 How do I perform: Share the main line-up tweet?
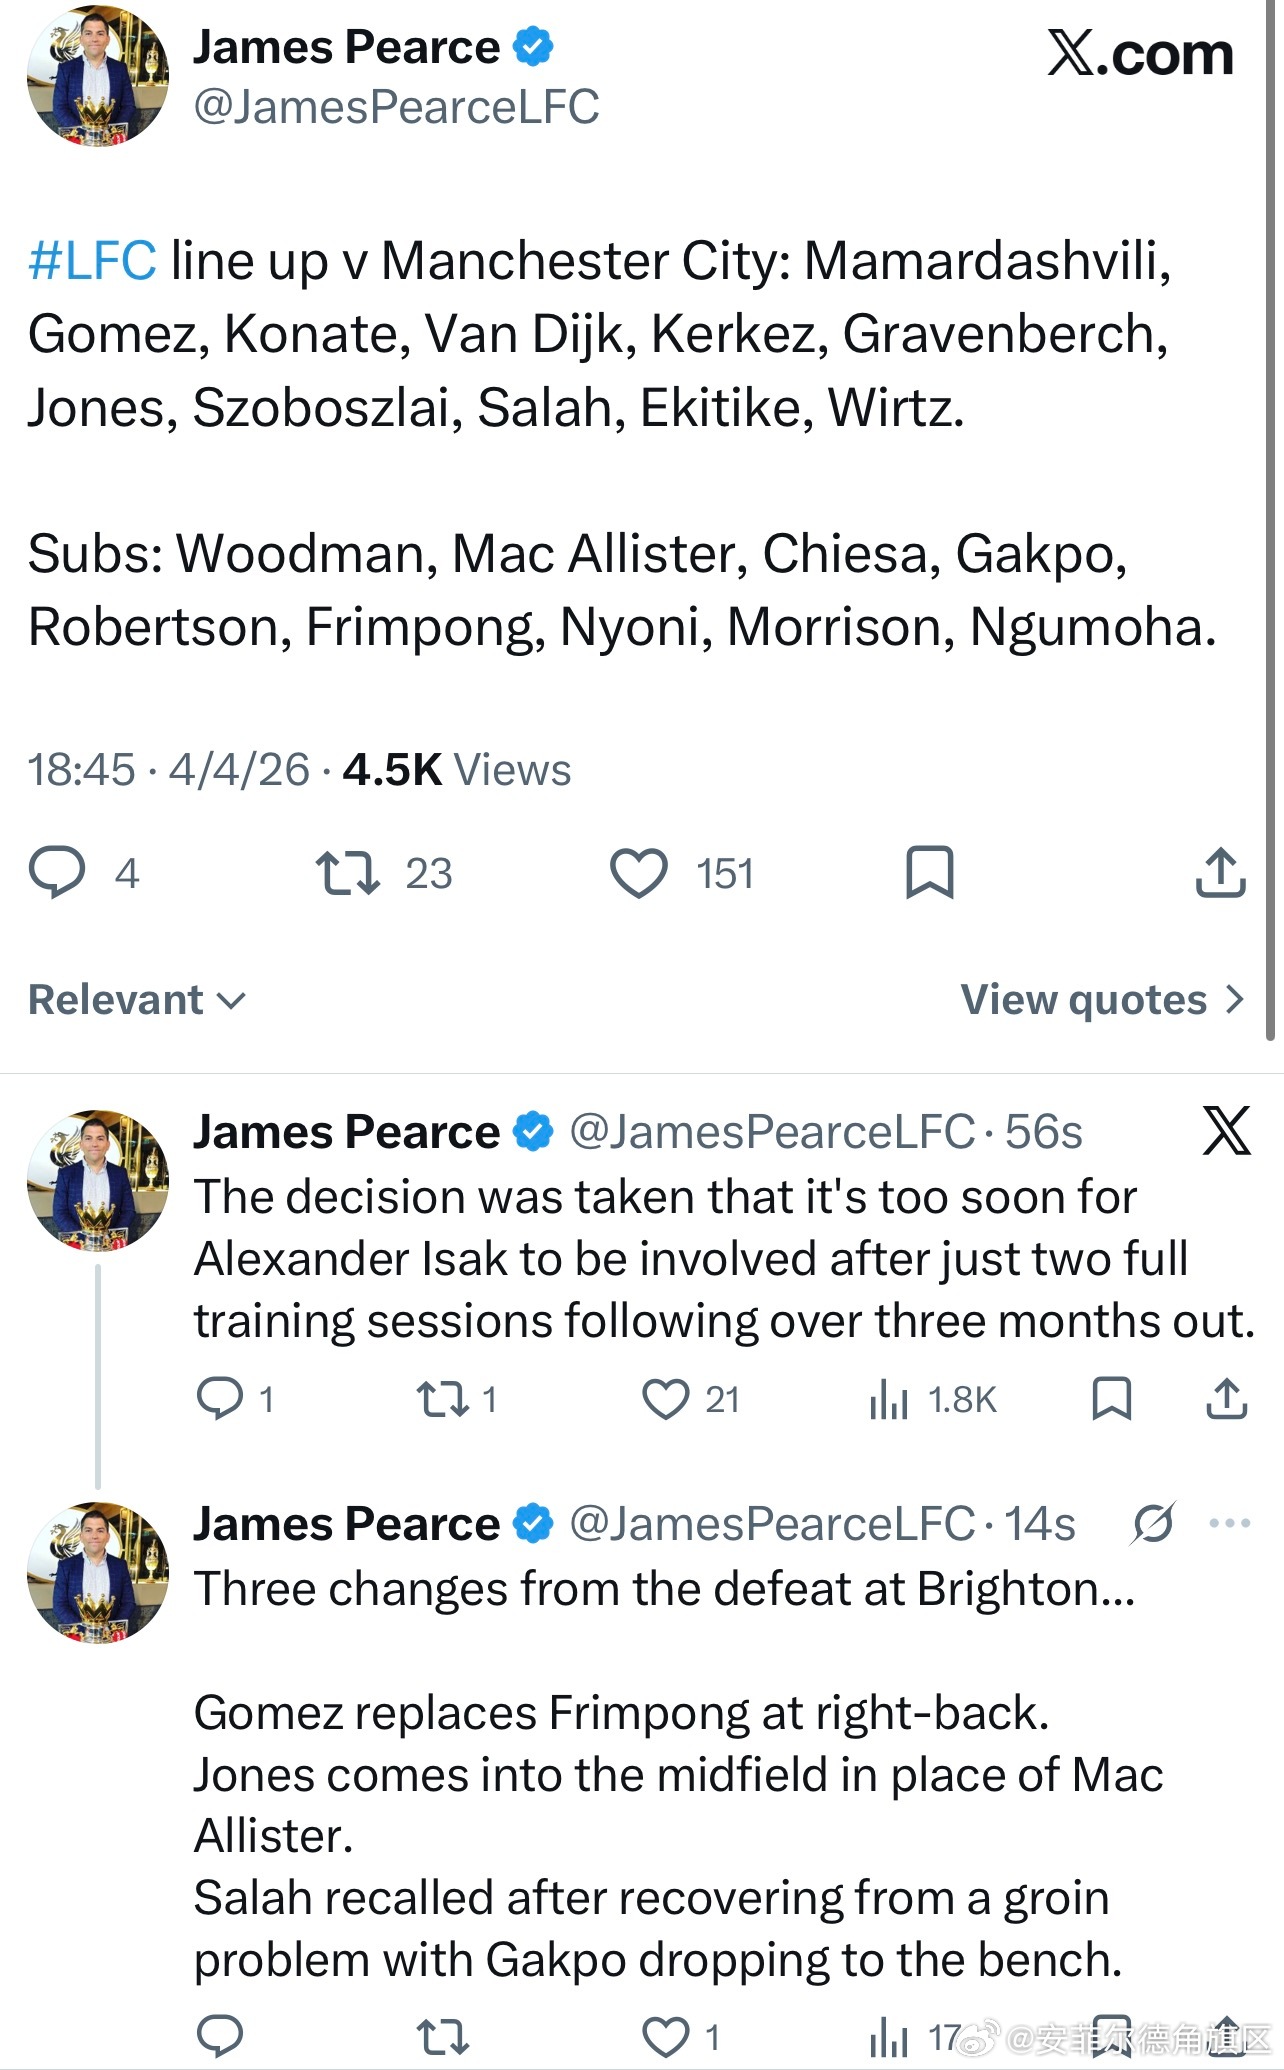(x=1220, y=873)
